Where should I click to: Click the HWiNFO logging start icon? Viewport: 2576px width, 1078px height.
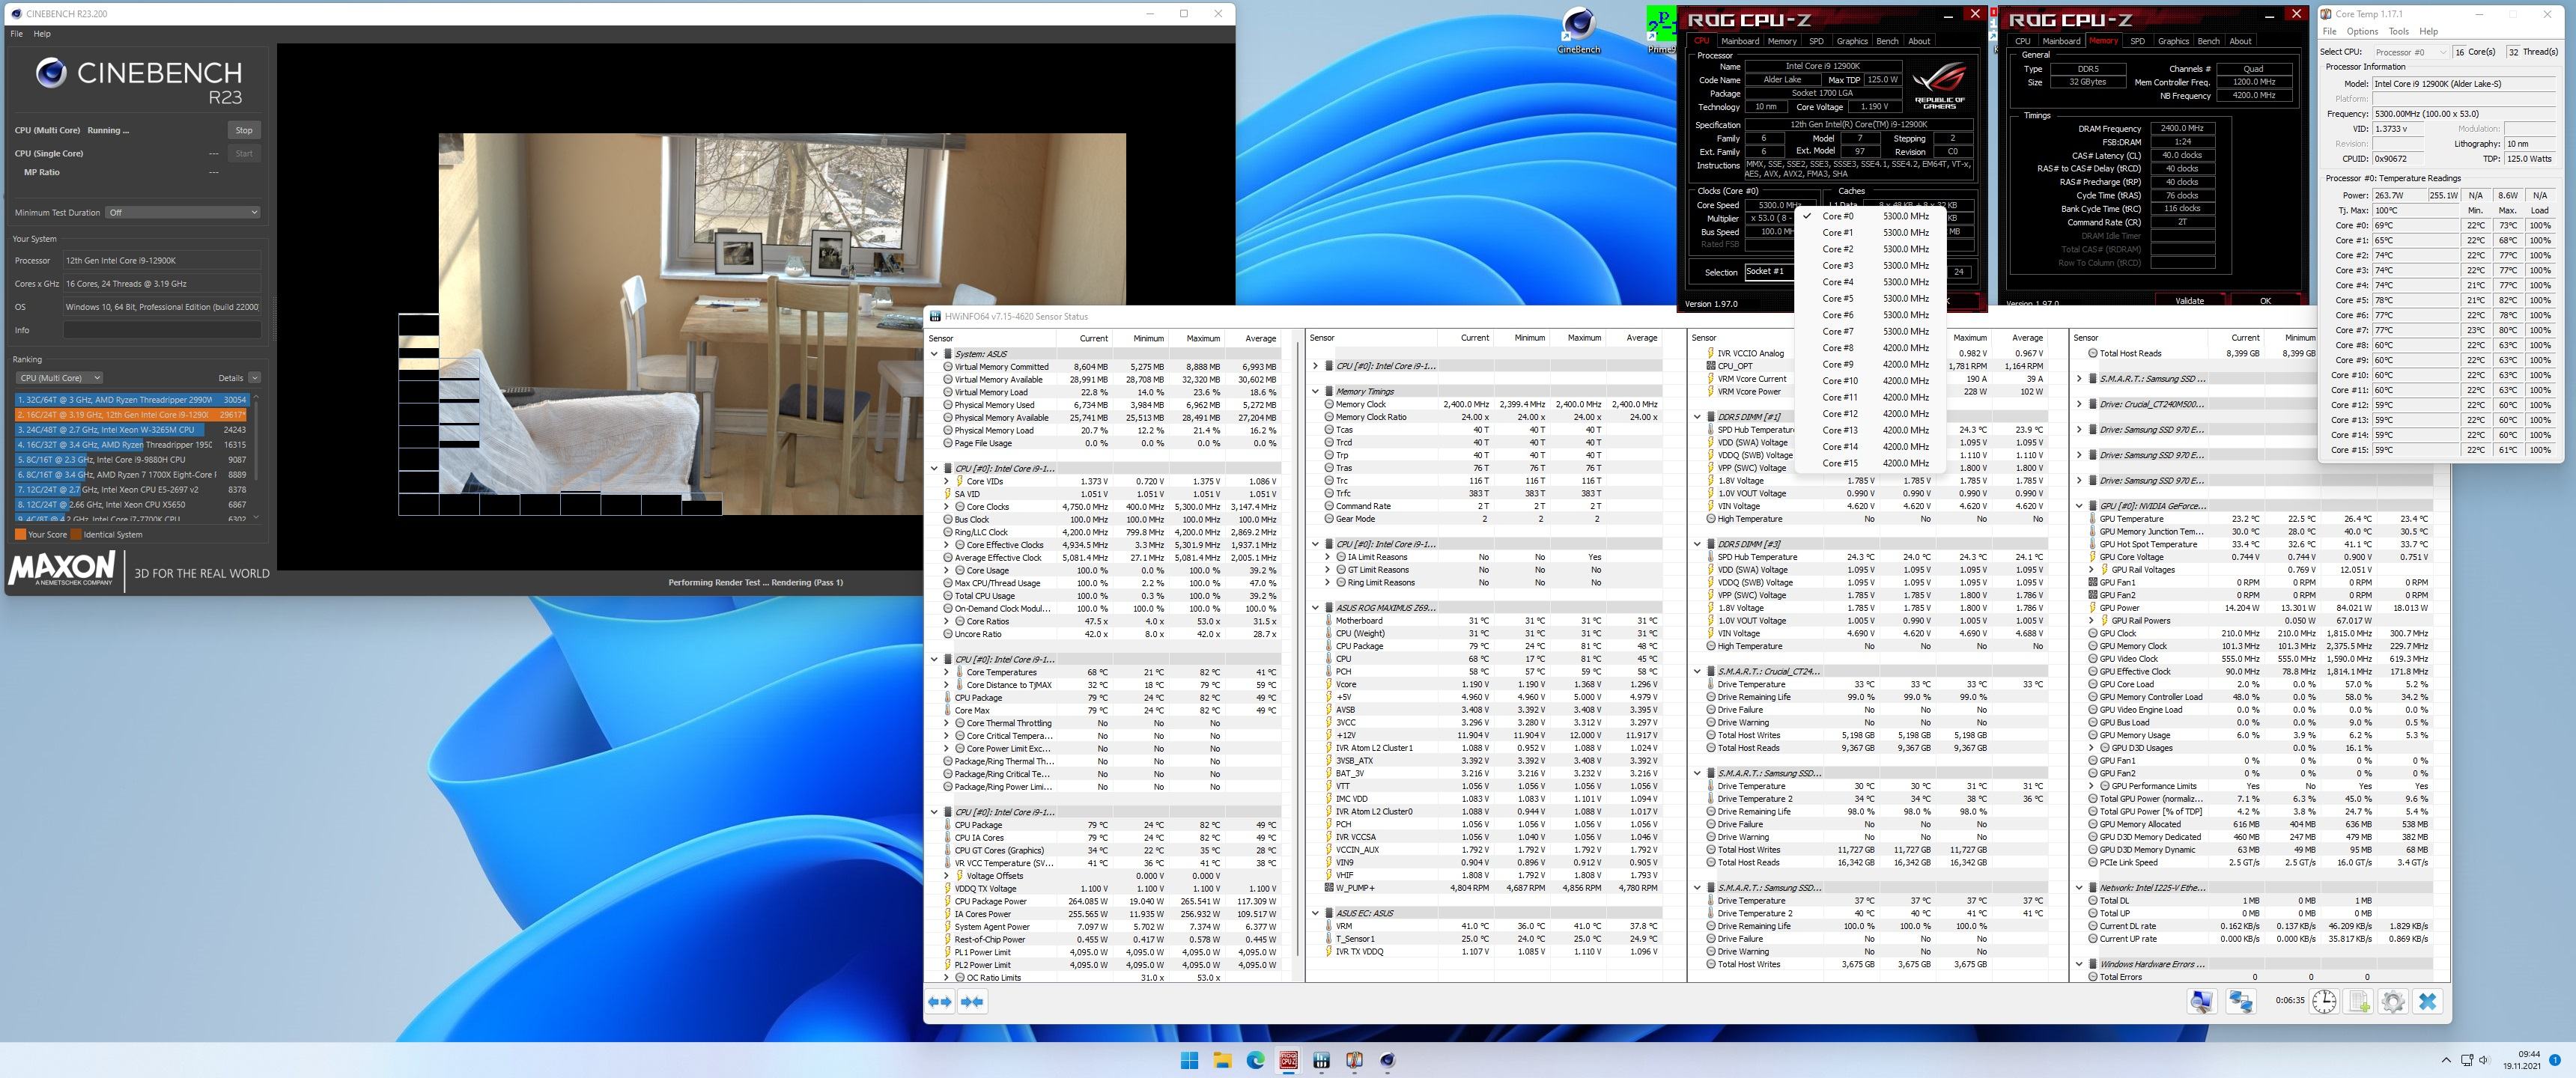coord(2358,1001)
